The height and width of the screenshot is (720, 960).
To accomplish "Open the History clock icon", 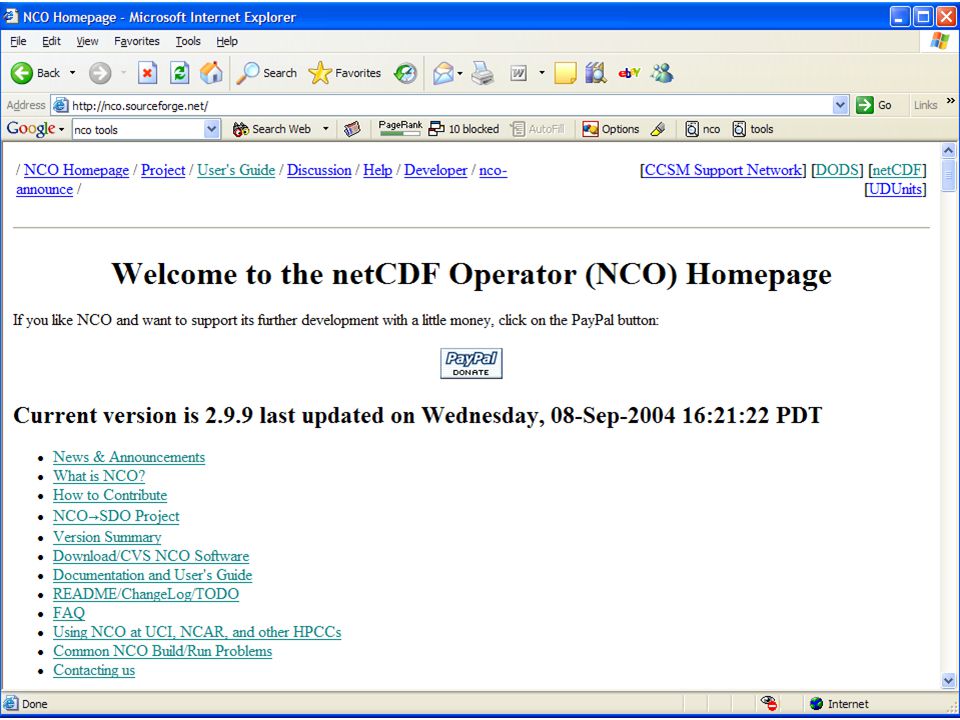I will click(405, 73).
